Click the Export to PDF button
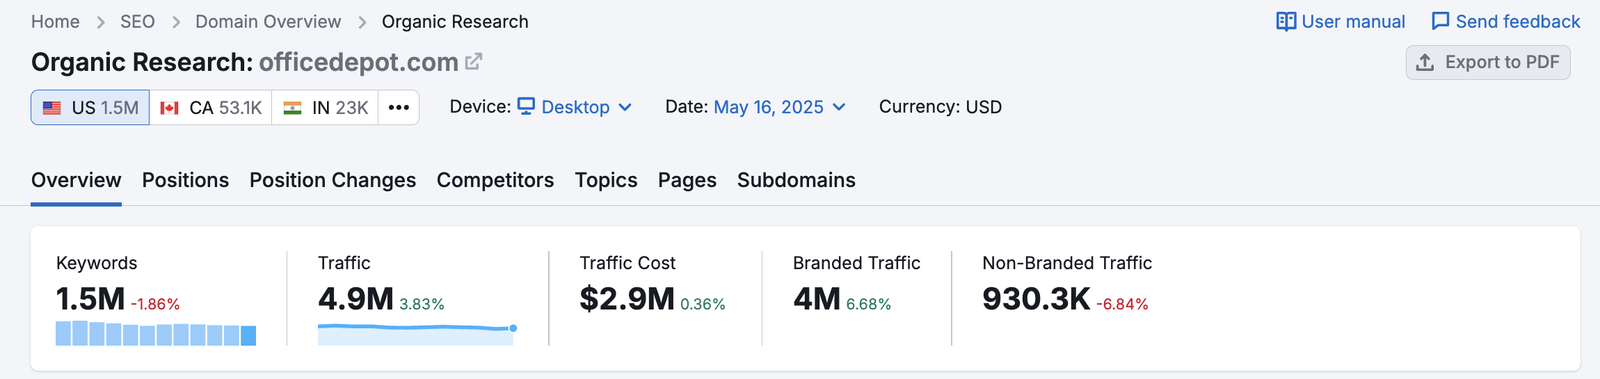 1488,62
